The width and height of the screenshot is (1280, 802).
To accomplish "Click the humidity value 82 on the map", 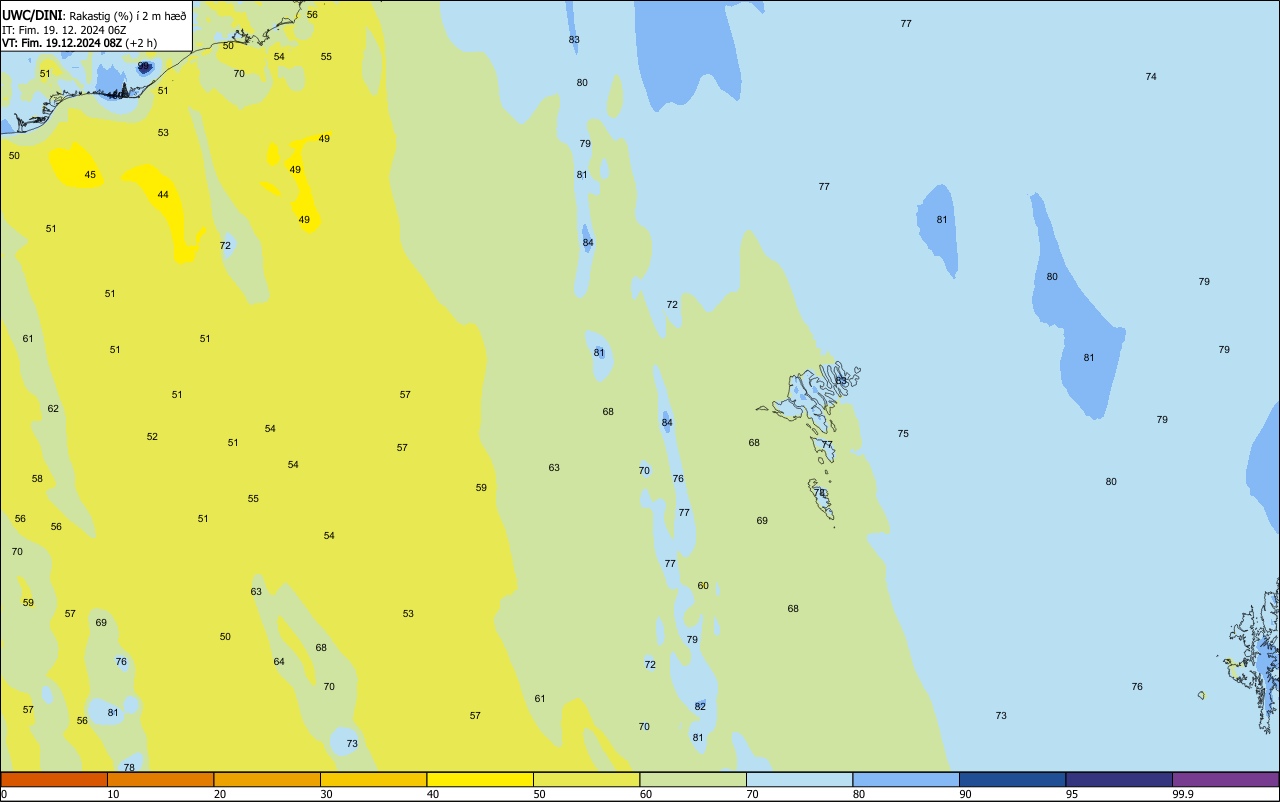I will click(700, 707).
